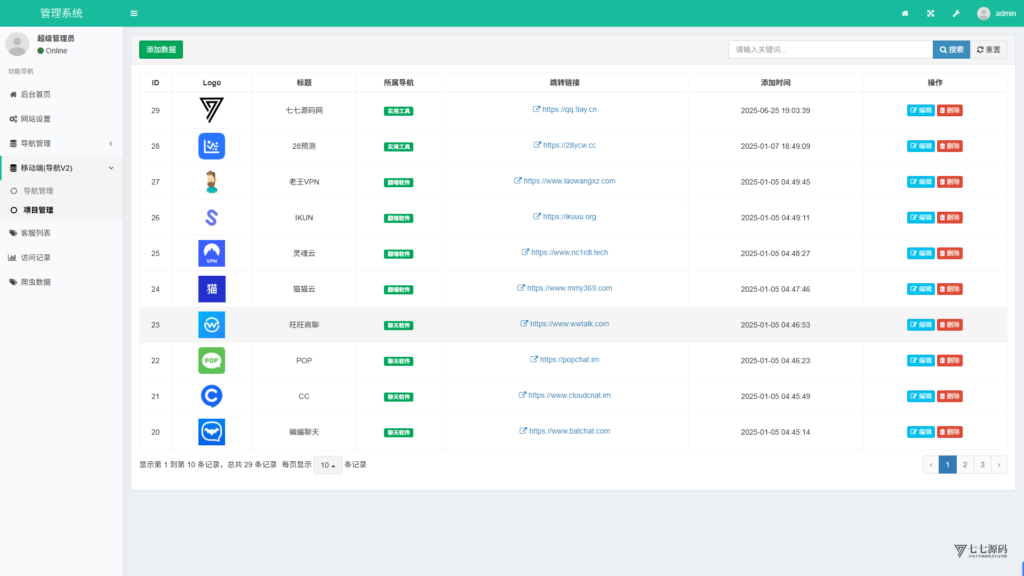
Task: Delete the CC entry
Action: (x=950, y=396)
